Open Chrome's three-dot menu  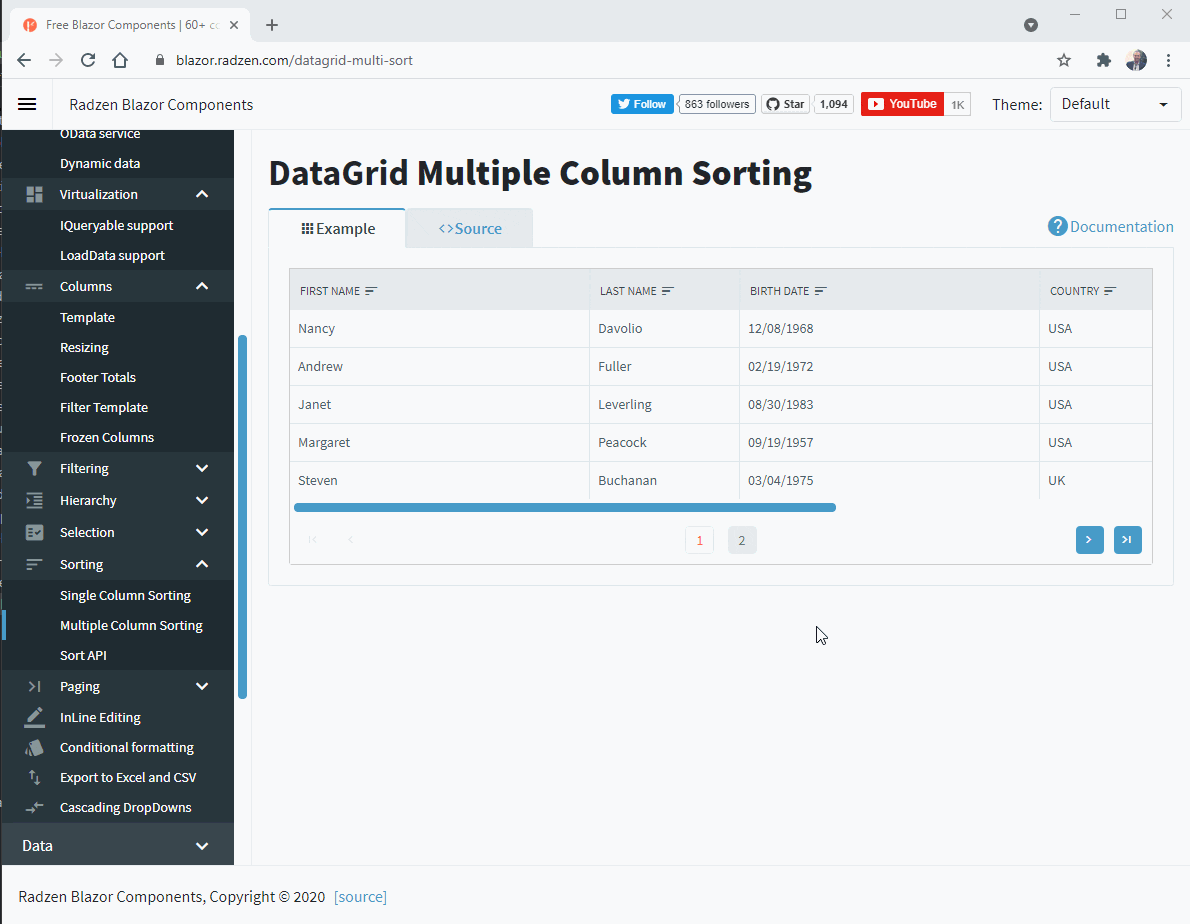tap(1168, 60)
